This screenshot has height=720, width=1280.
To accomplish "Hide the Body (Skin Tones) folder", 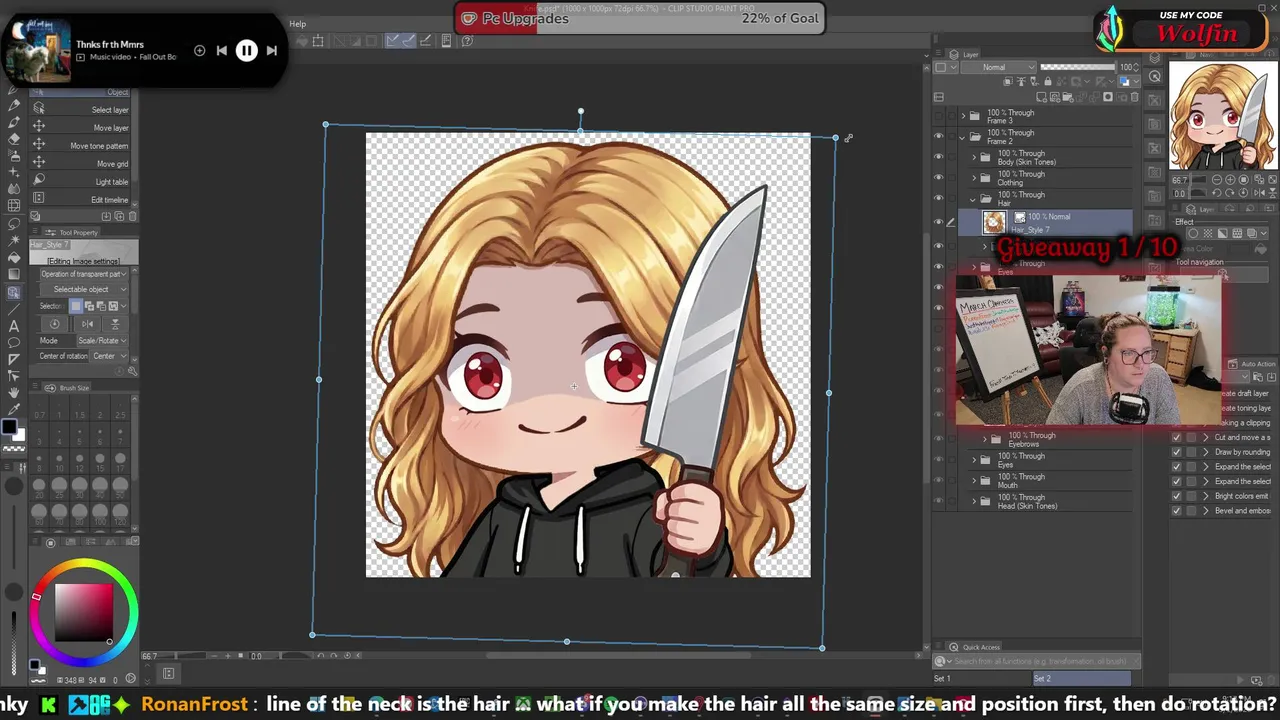I will pyautogui.click(x=938, y=158).
